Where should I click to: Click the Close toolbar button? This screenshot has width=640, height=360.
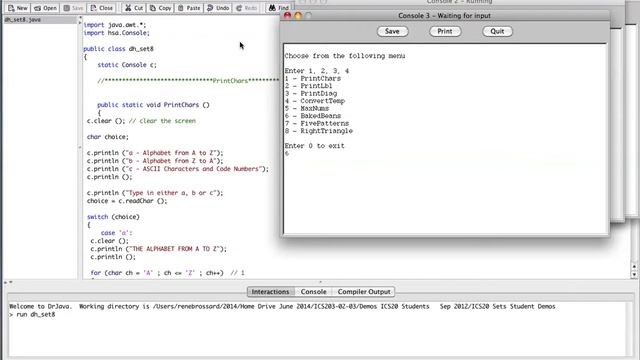point(101,8)
